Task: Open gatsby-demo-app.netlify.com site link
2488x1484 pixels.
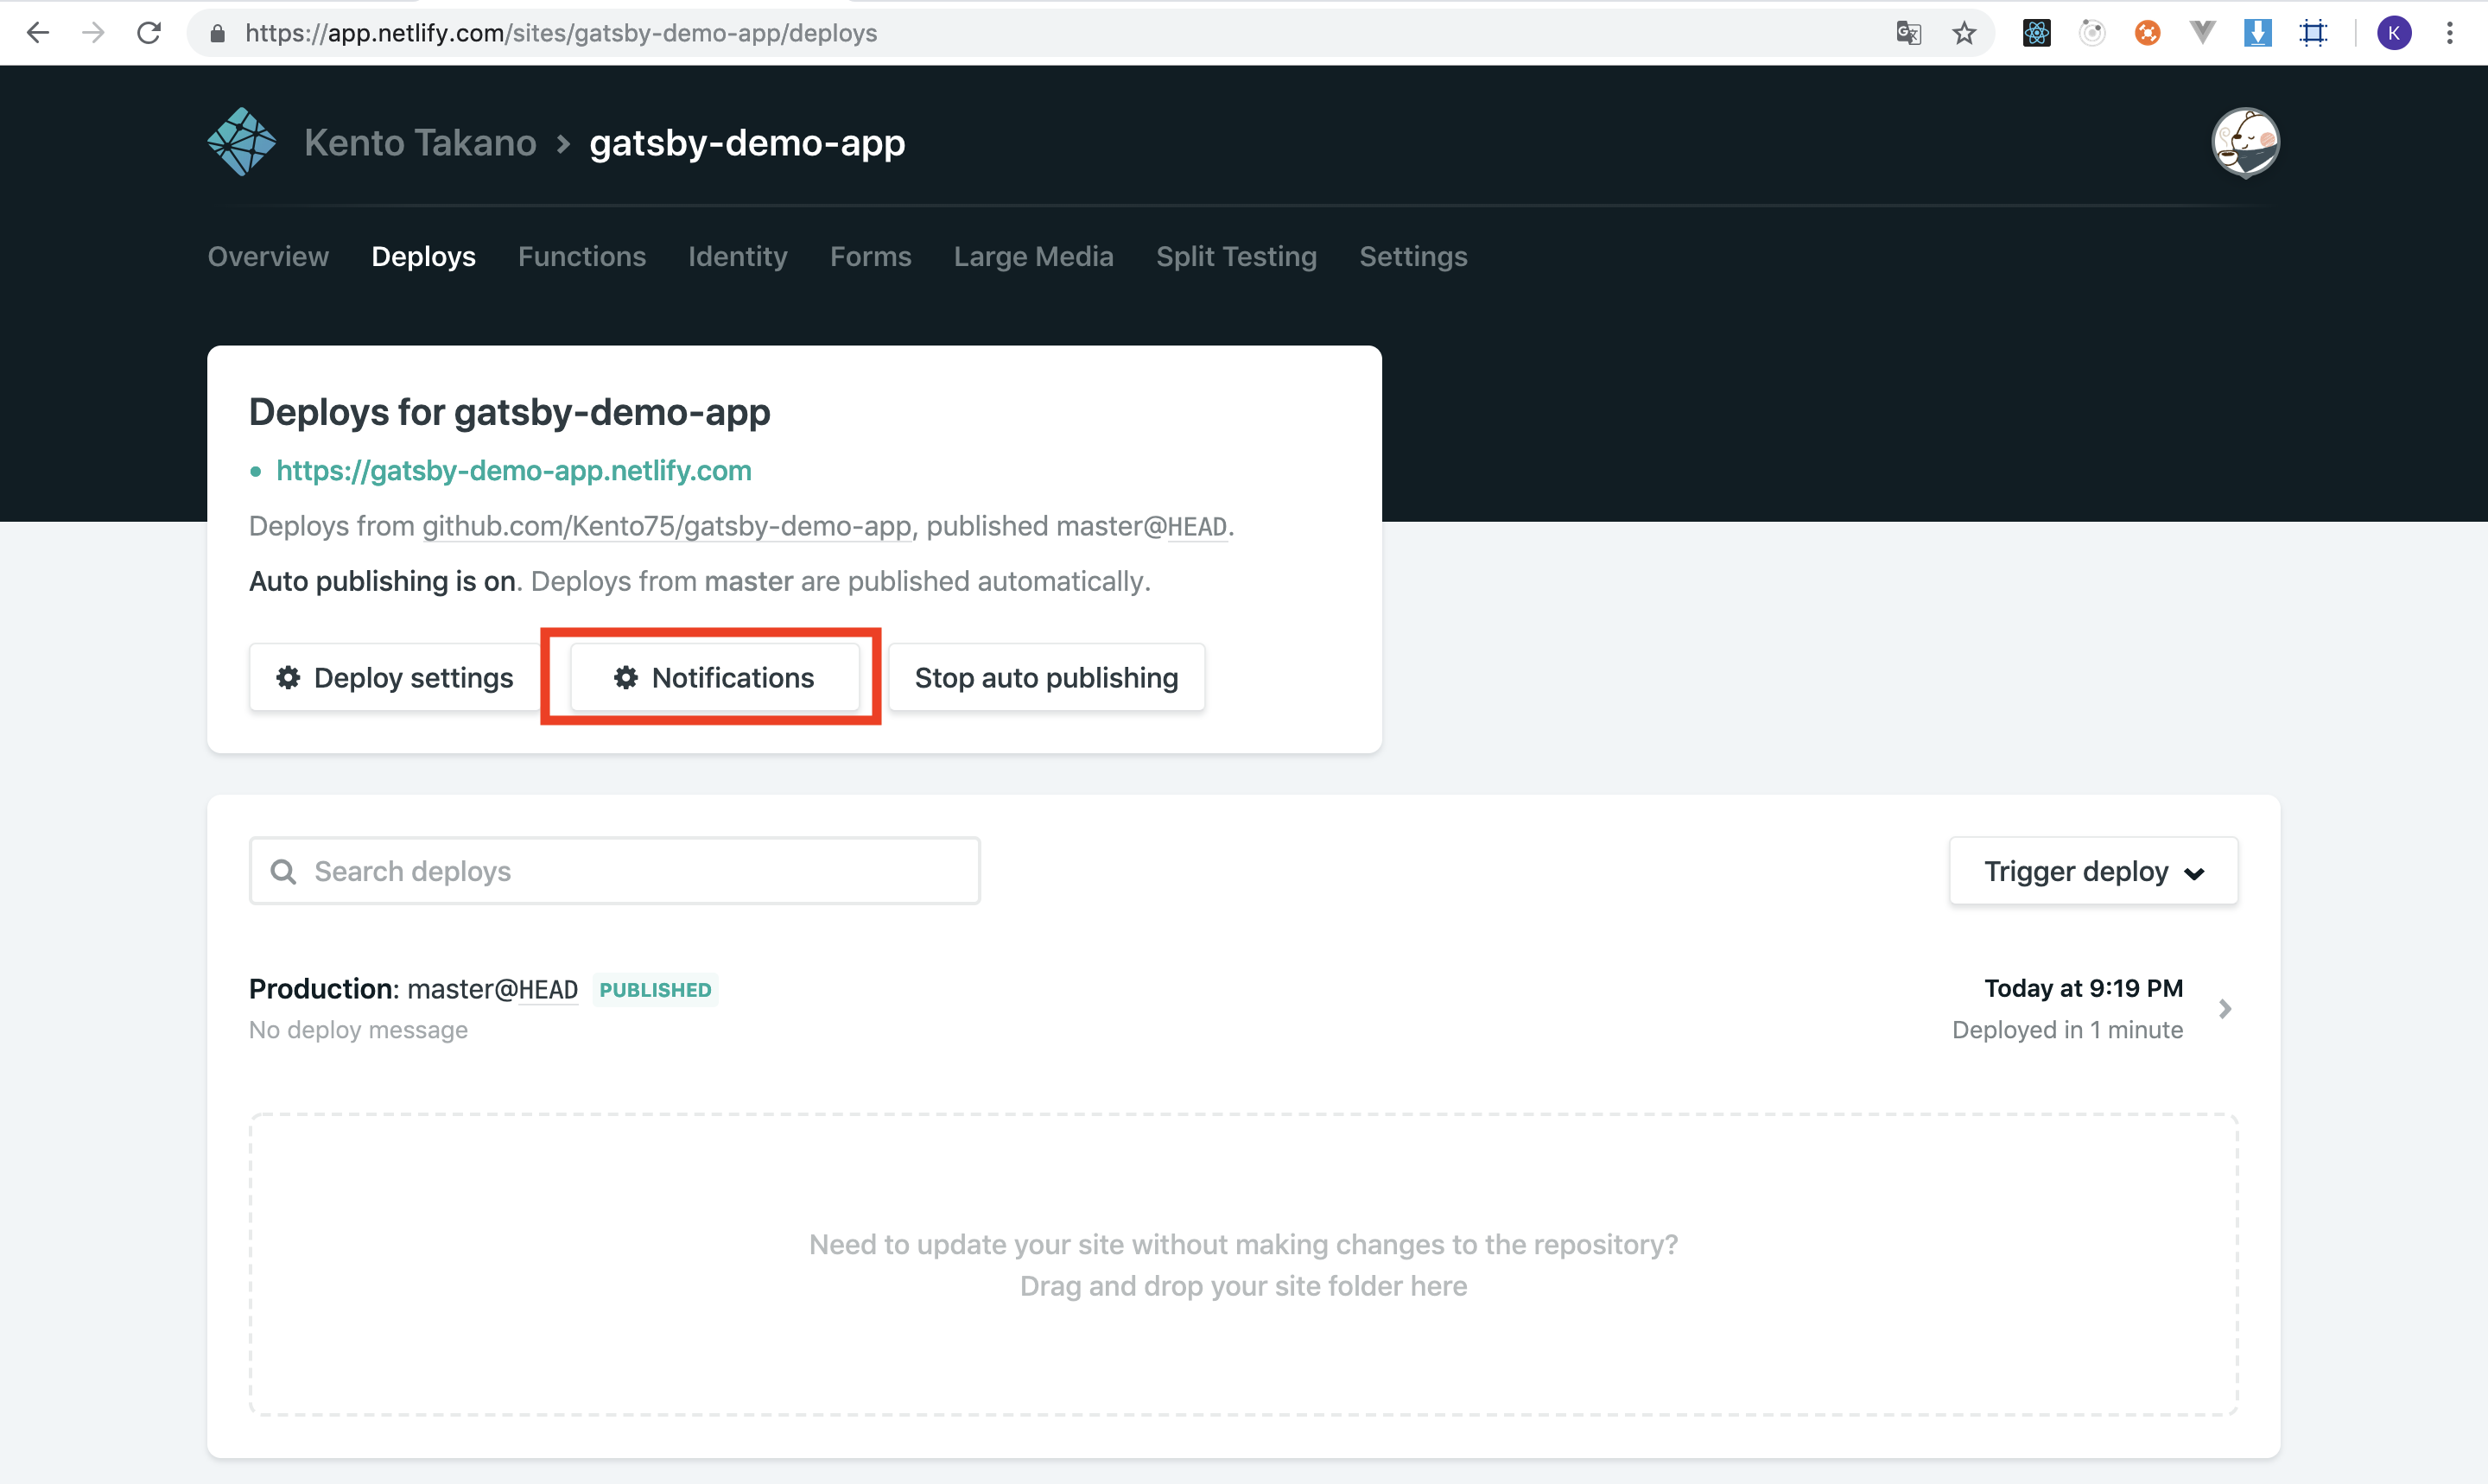Action: (513, 471)
